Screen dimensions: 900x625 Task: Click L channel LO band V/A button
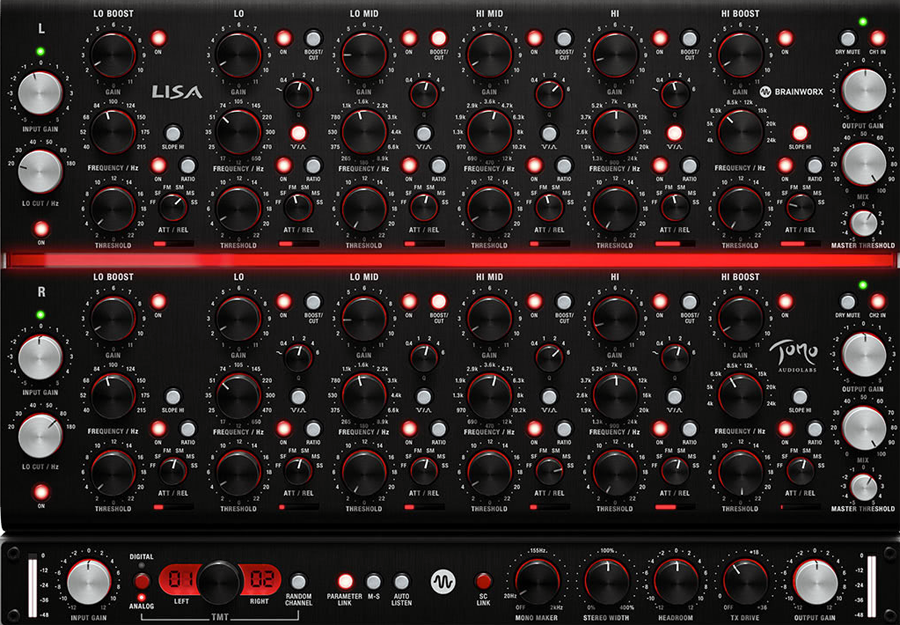coord(298,134)
